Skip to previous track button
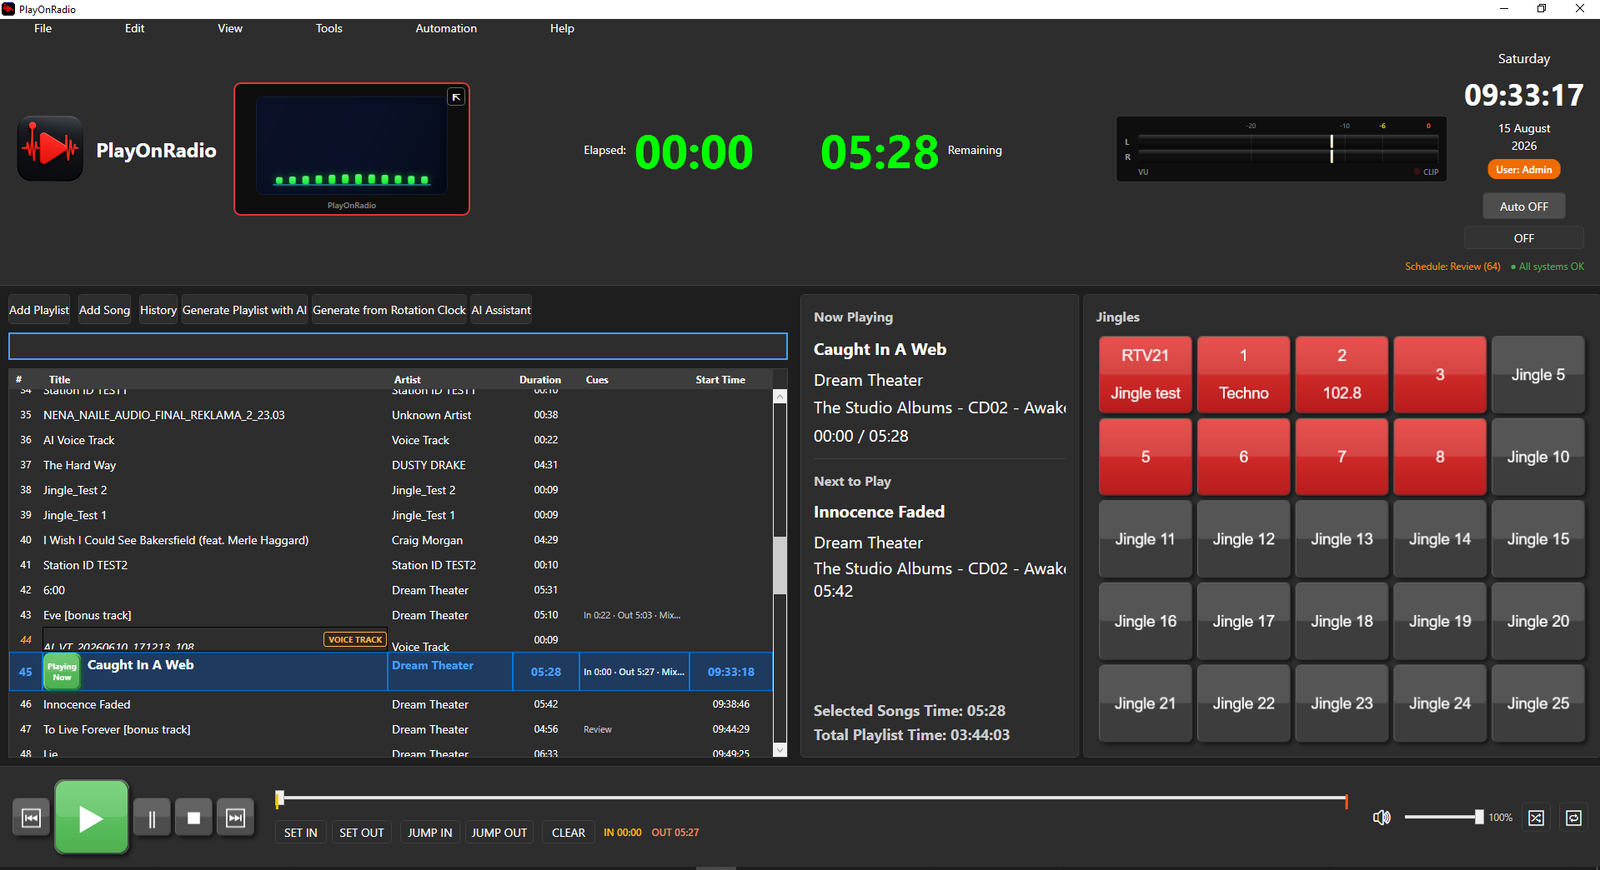 (31, 818)
